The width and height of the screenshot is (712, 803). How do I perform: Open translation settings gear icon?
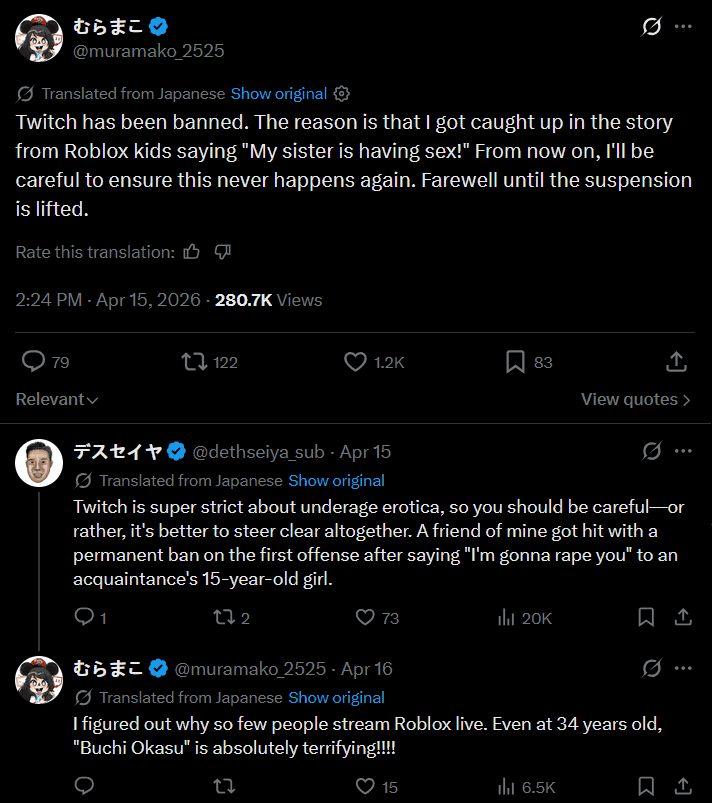341,93
